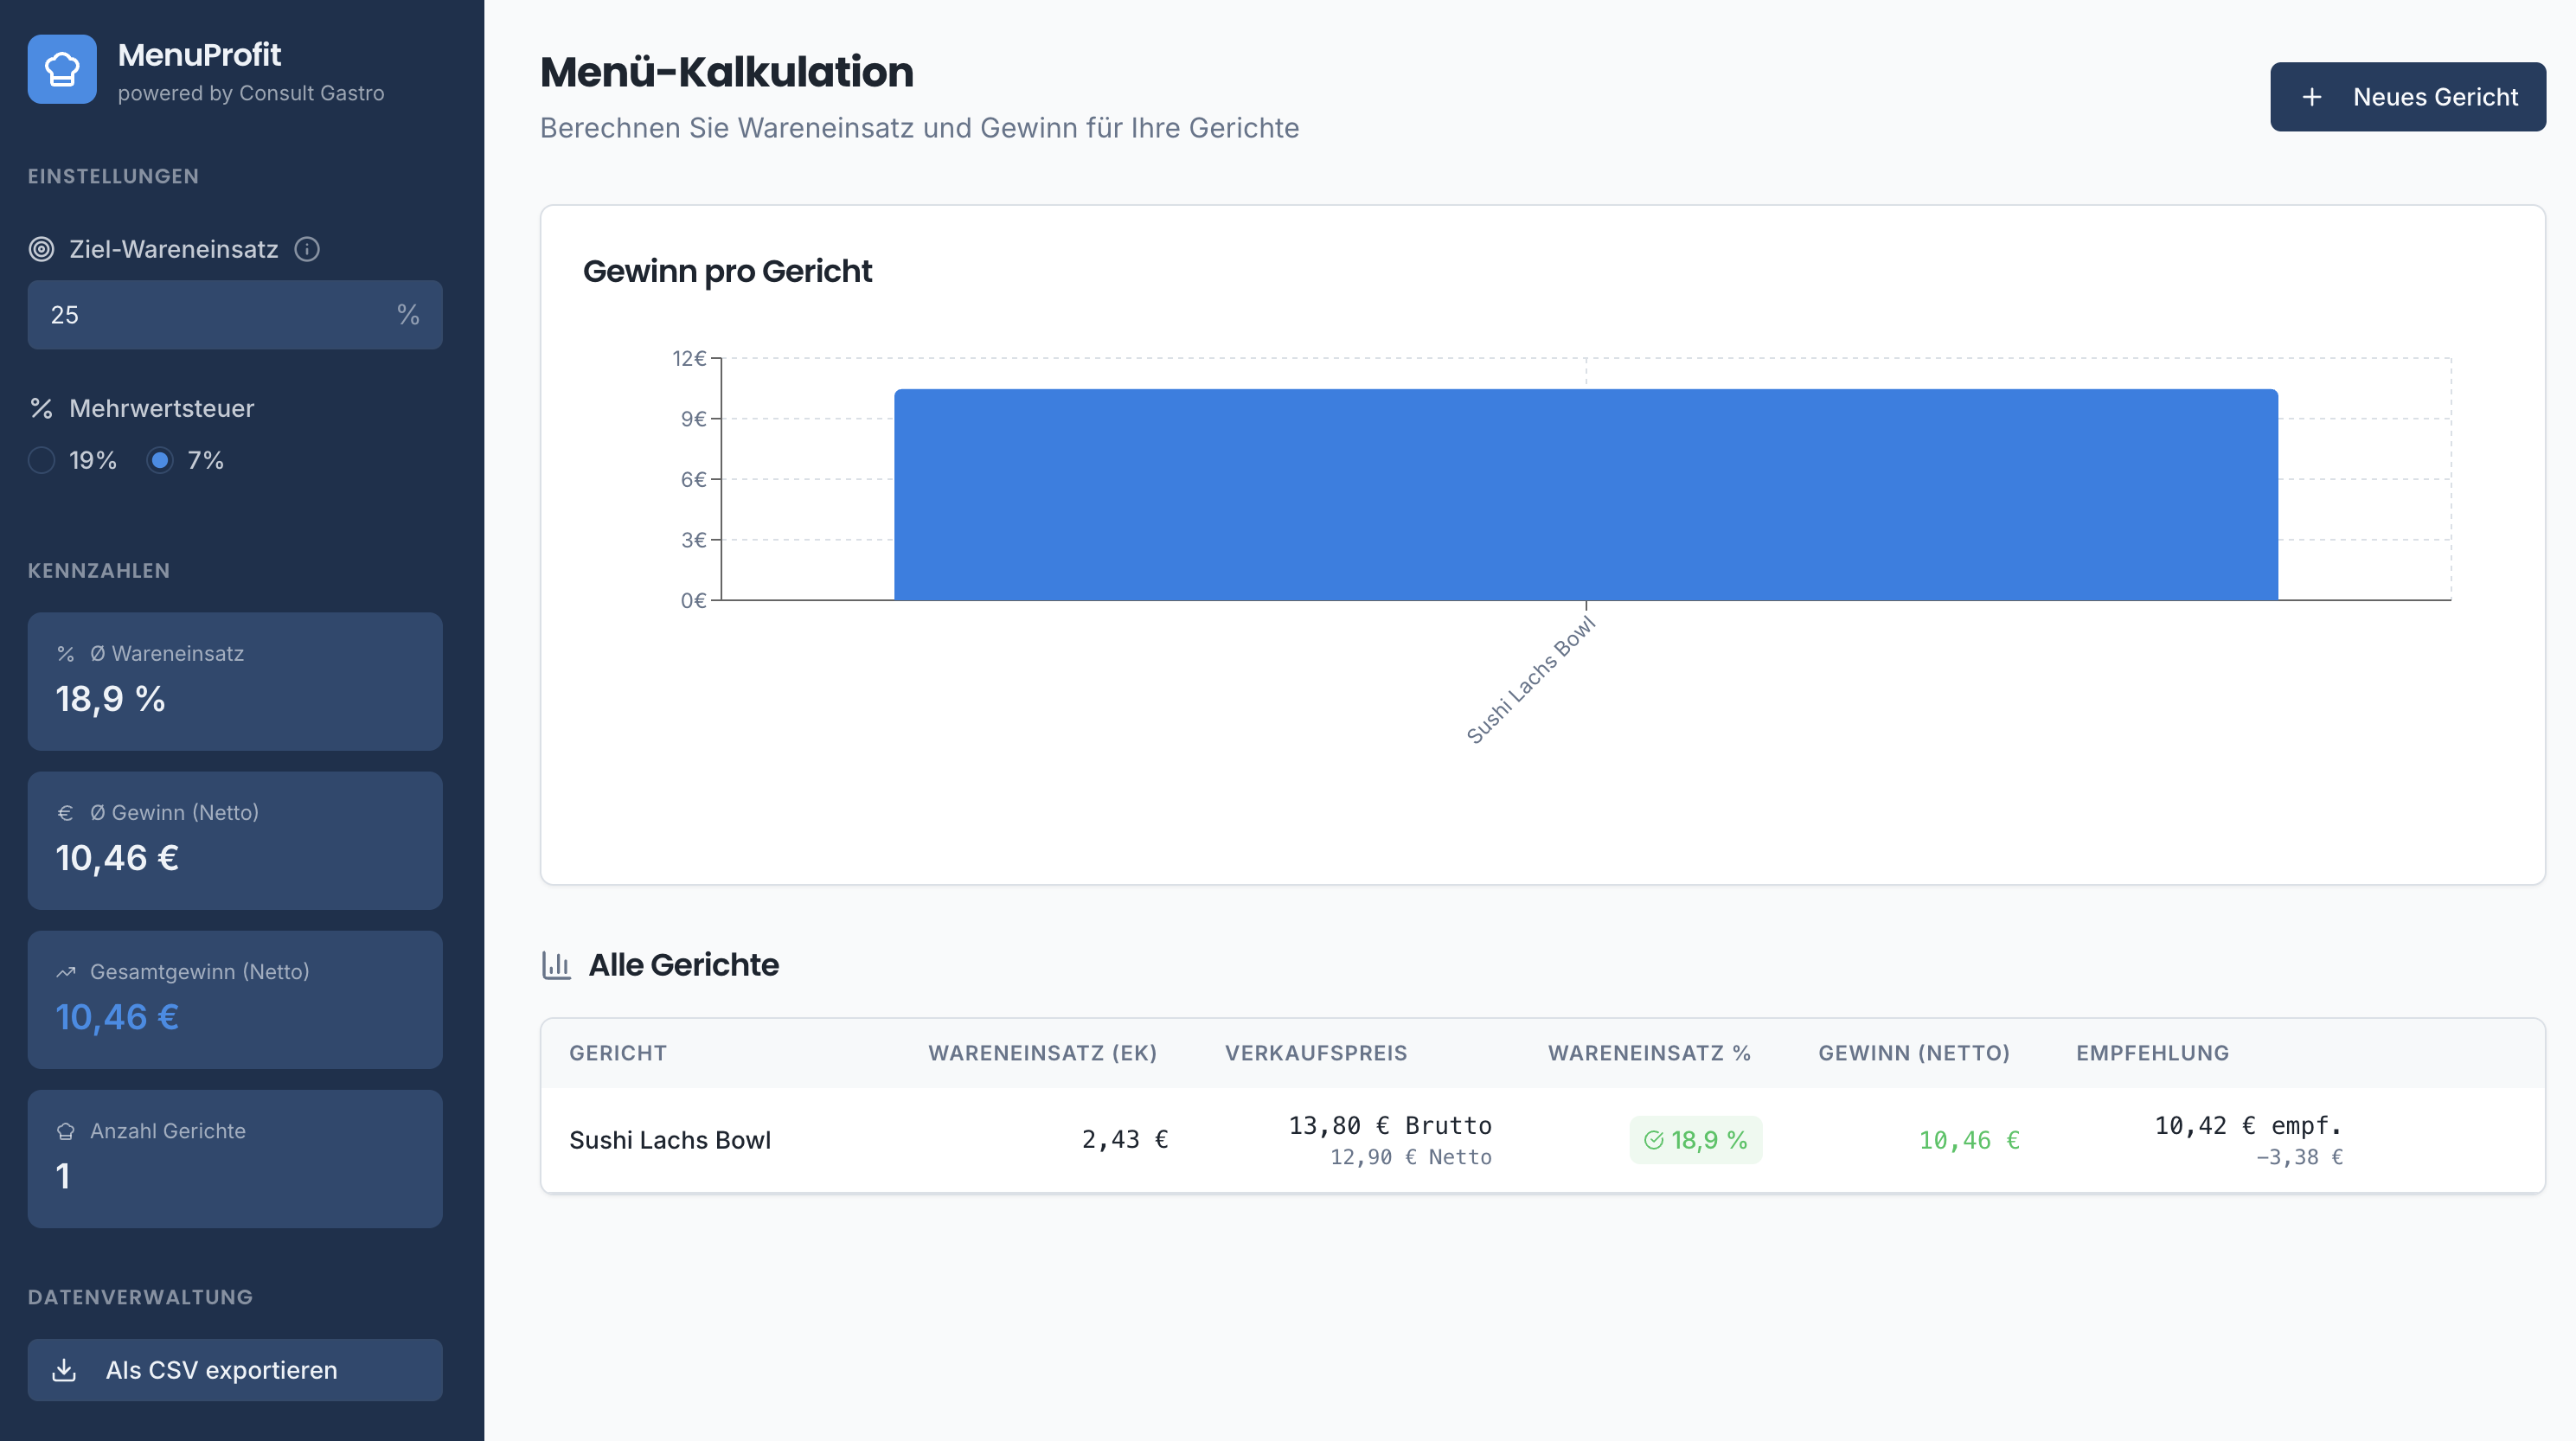Select the 19% Mehrwertsteuer option
The image size is (2576, 1441).
(41, 461)
